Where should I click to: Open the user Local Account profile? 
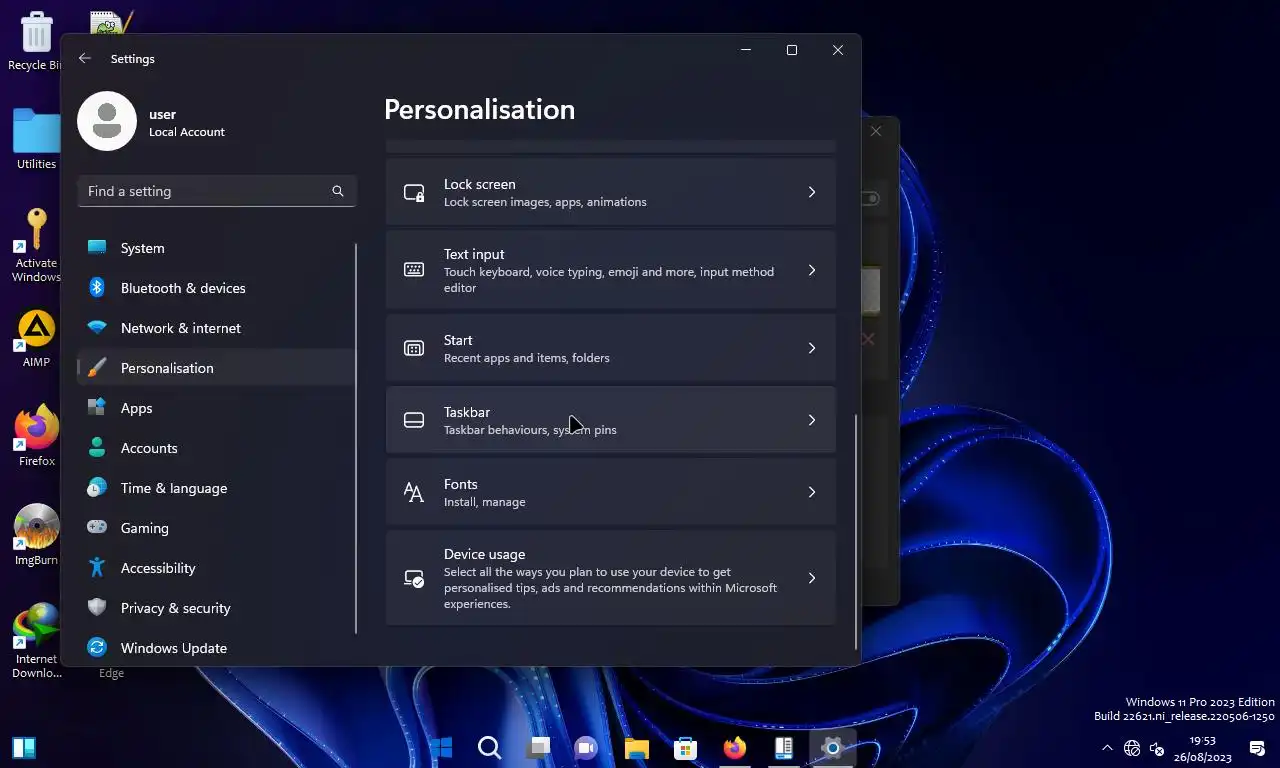coord(152,121)
